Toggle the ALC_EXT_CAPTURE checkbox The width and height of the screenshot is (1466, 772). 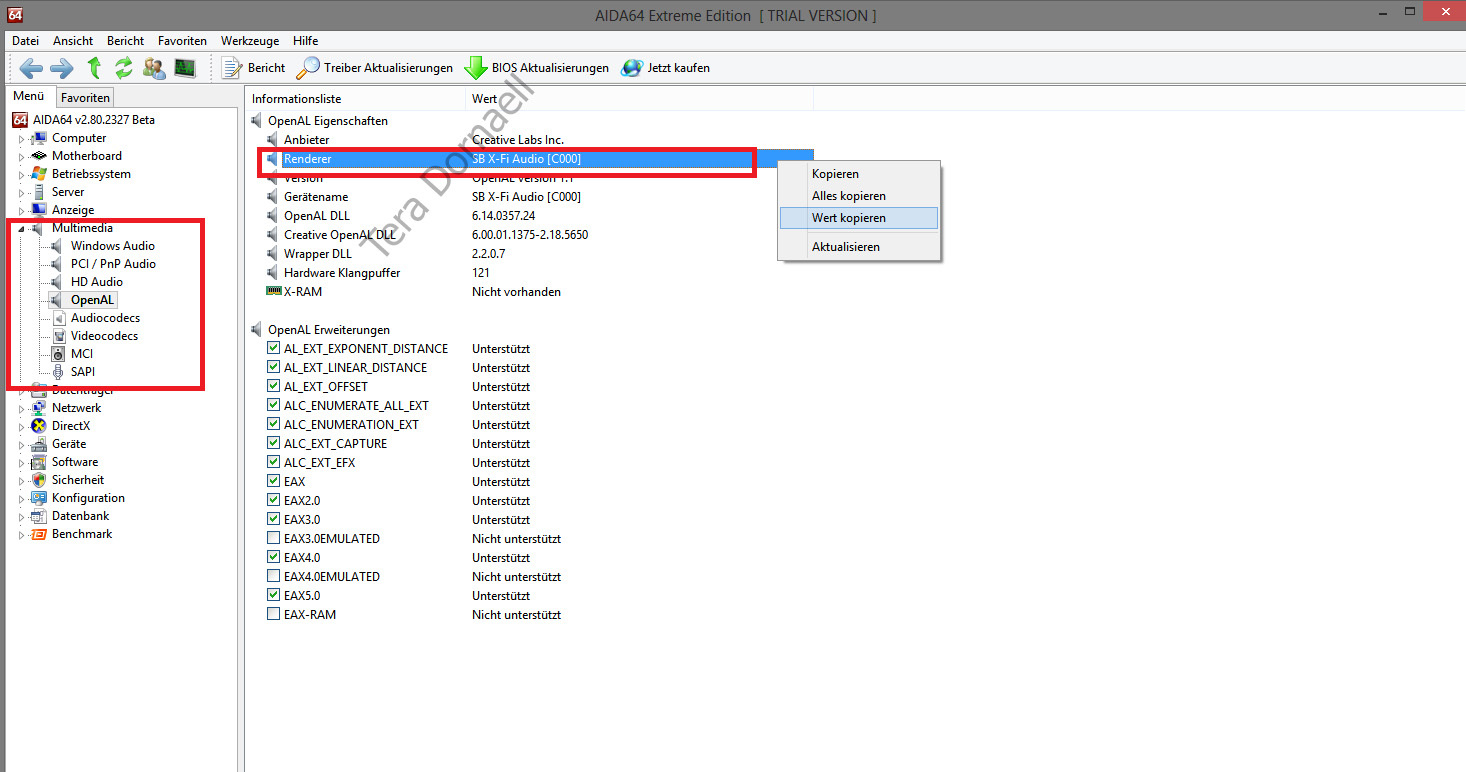pos(273,444)
